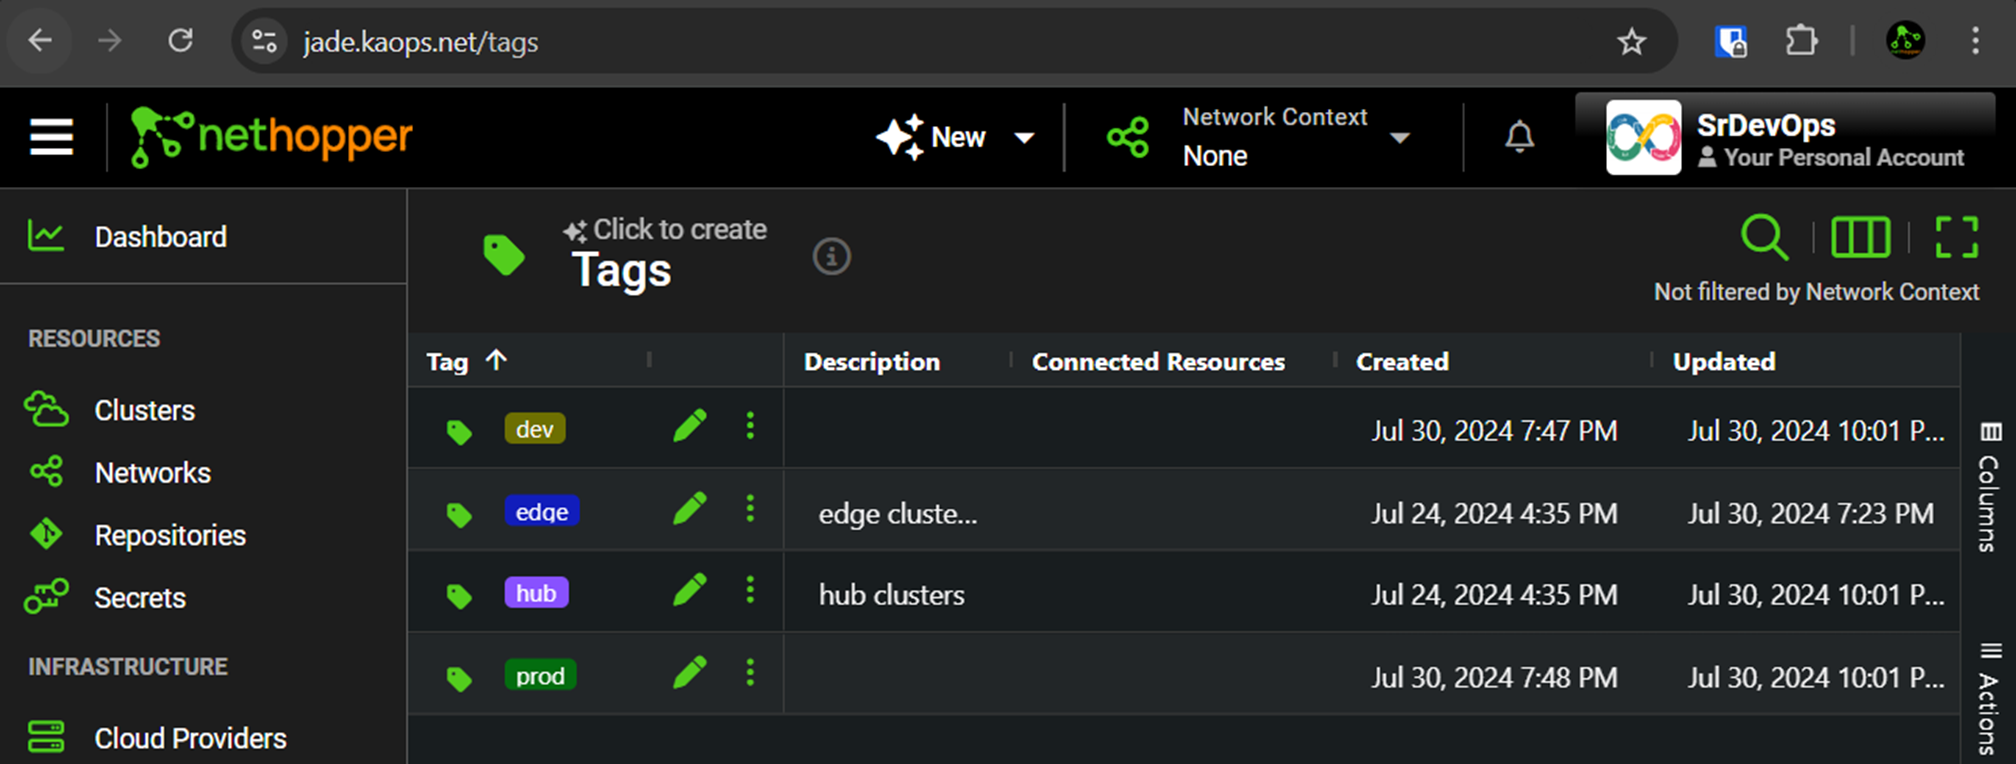
Task: Expand the Network Context selector arrow
Action: coord(1400,138)
